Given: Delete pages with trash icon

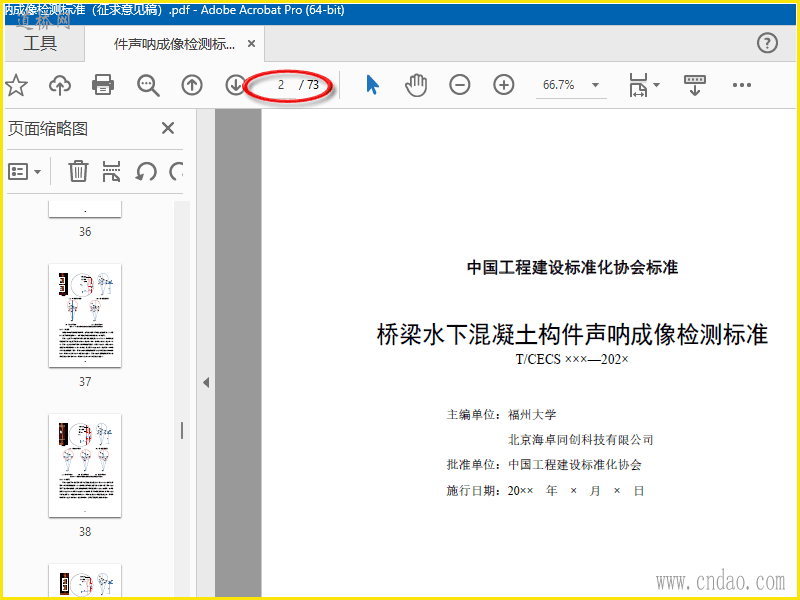Looking at the screenshot, I should coord(78,171).
